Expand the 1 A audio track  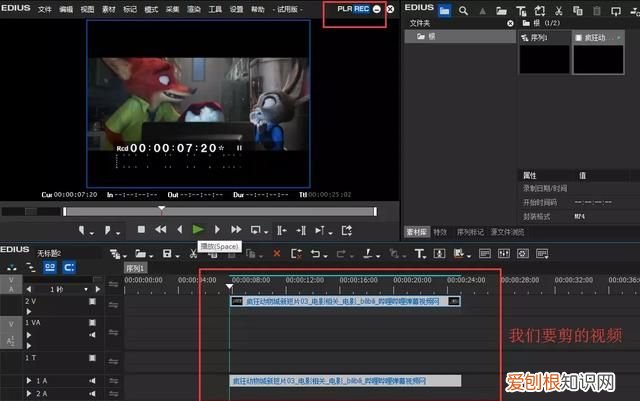coord(30,381)
